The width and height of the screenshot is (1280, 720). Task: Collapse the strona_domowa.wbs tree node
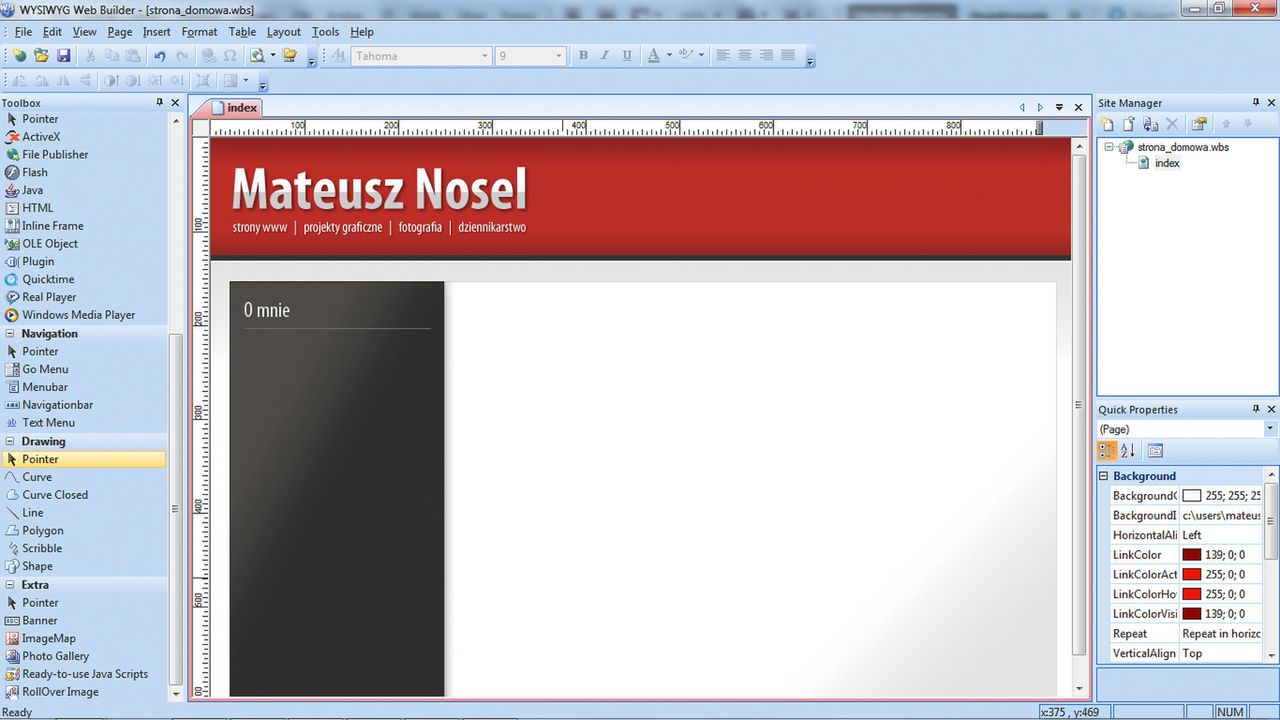(x=1109, y=147)
